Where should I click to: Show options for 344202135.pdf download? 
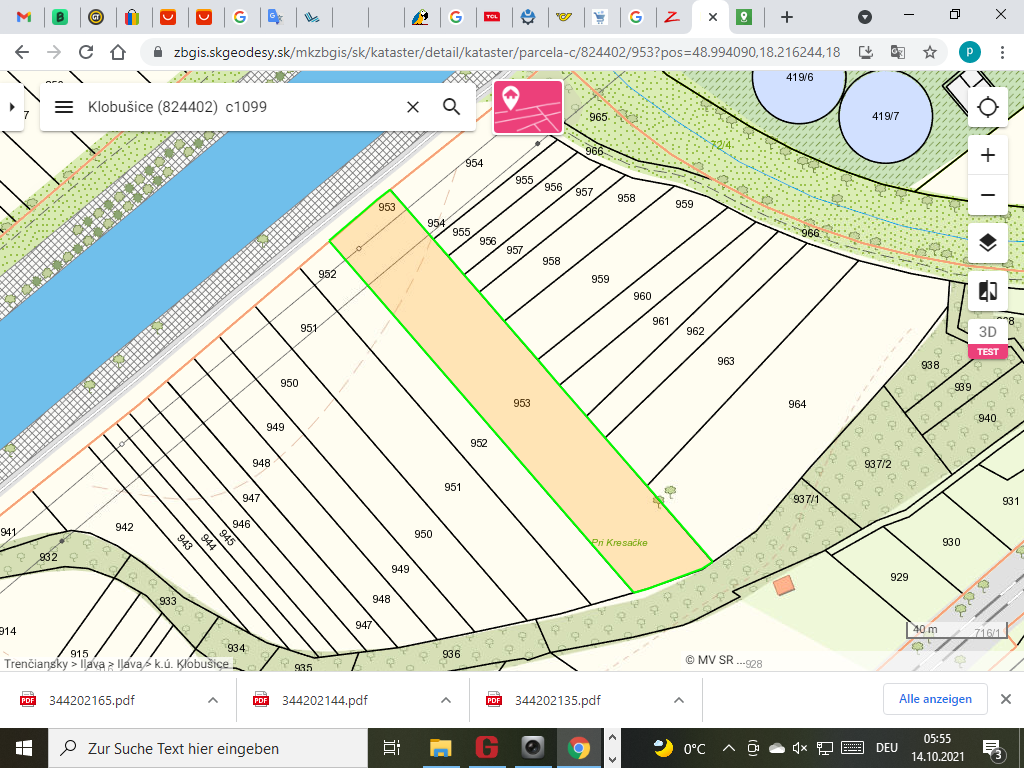(x=679, y=700)
